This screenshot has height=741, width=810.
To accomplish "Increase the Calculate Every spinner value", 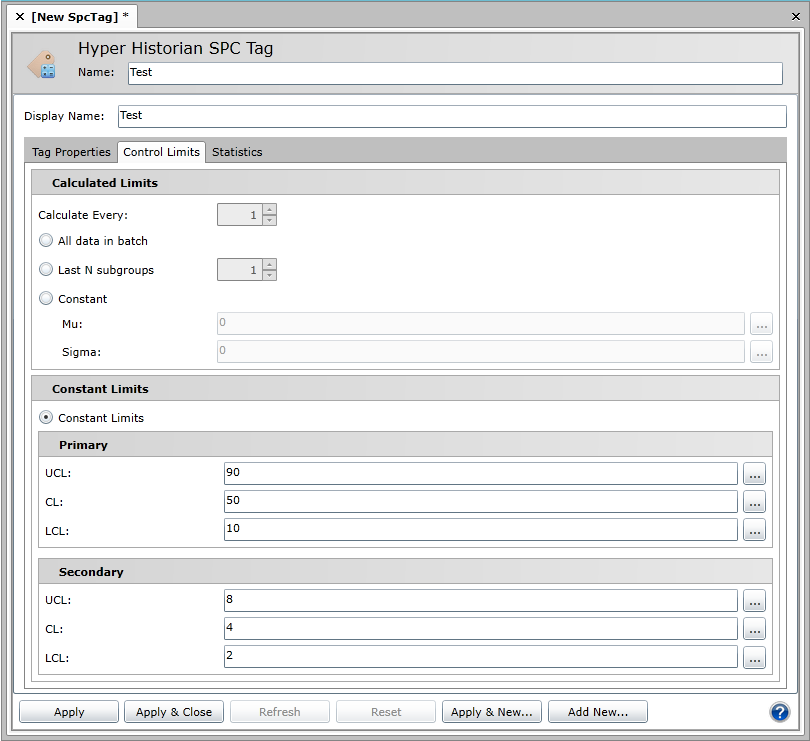I will pyautogui.click(x=269, y=210).
